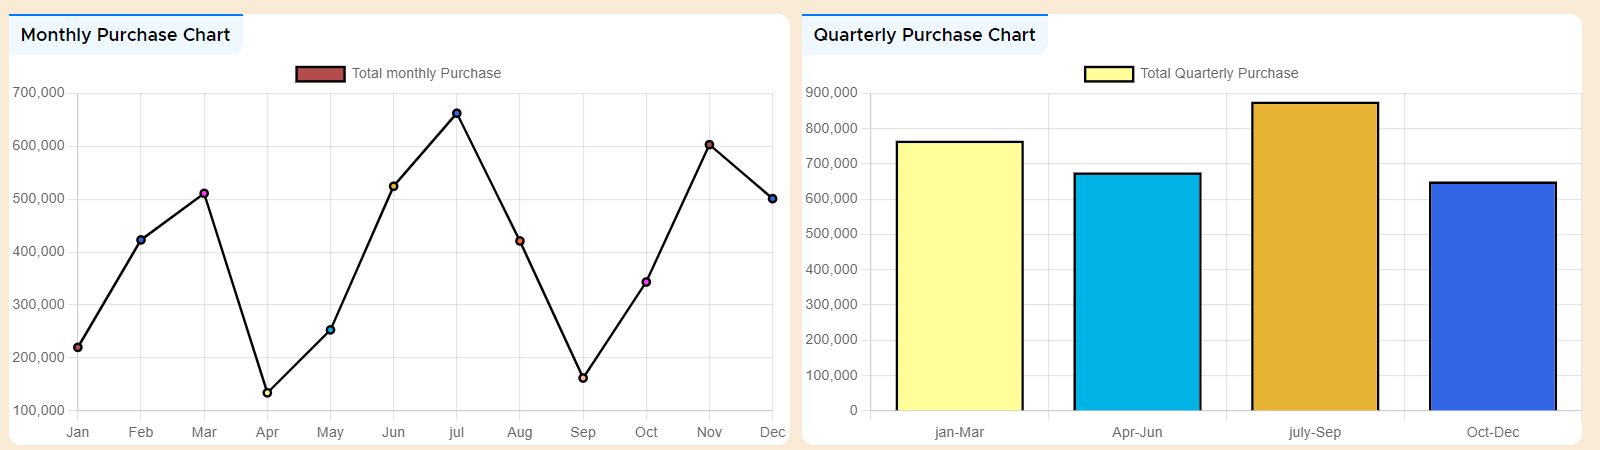Click the Monthly Purchase Chart tab header

126,35
